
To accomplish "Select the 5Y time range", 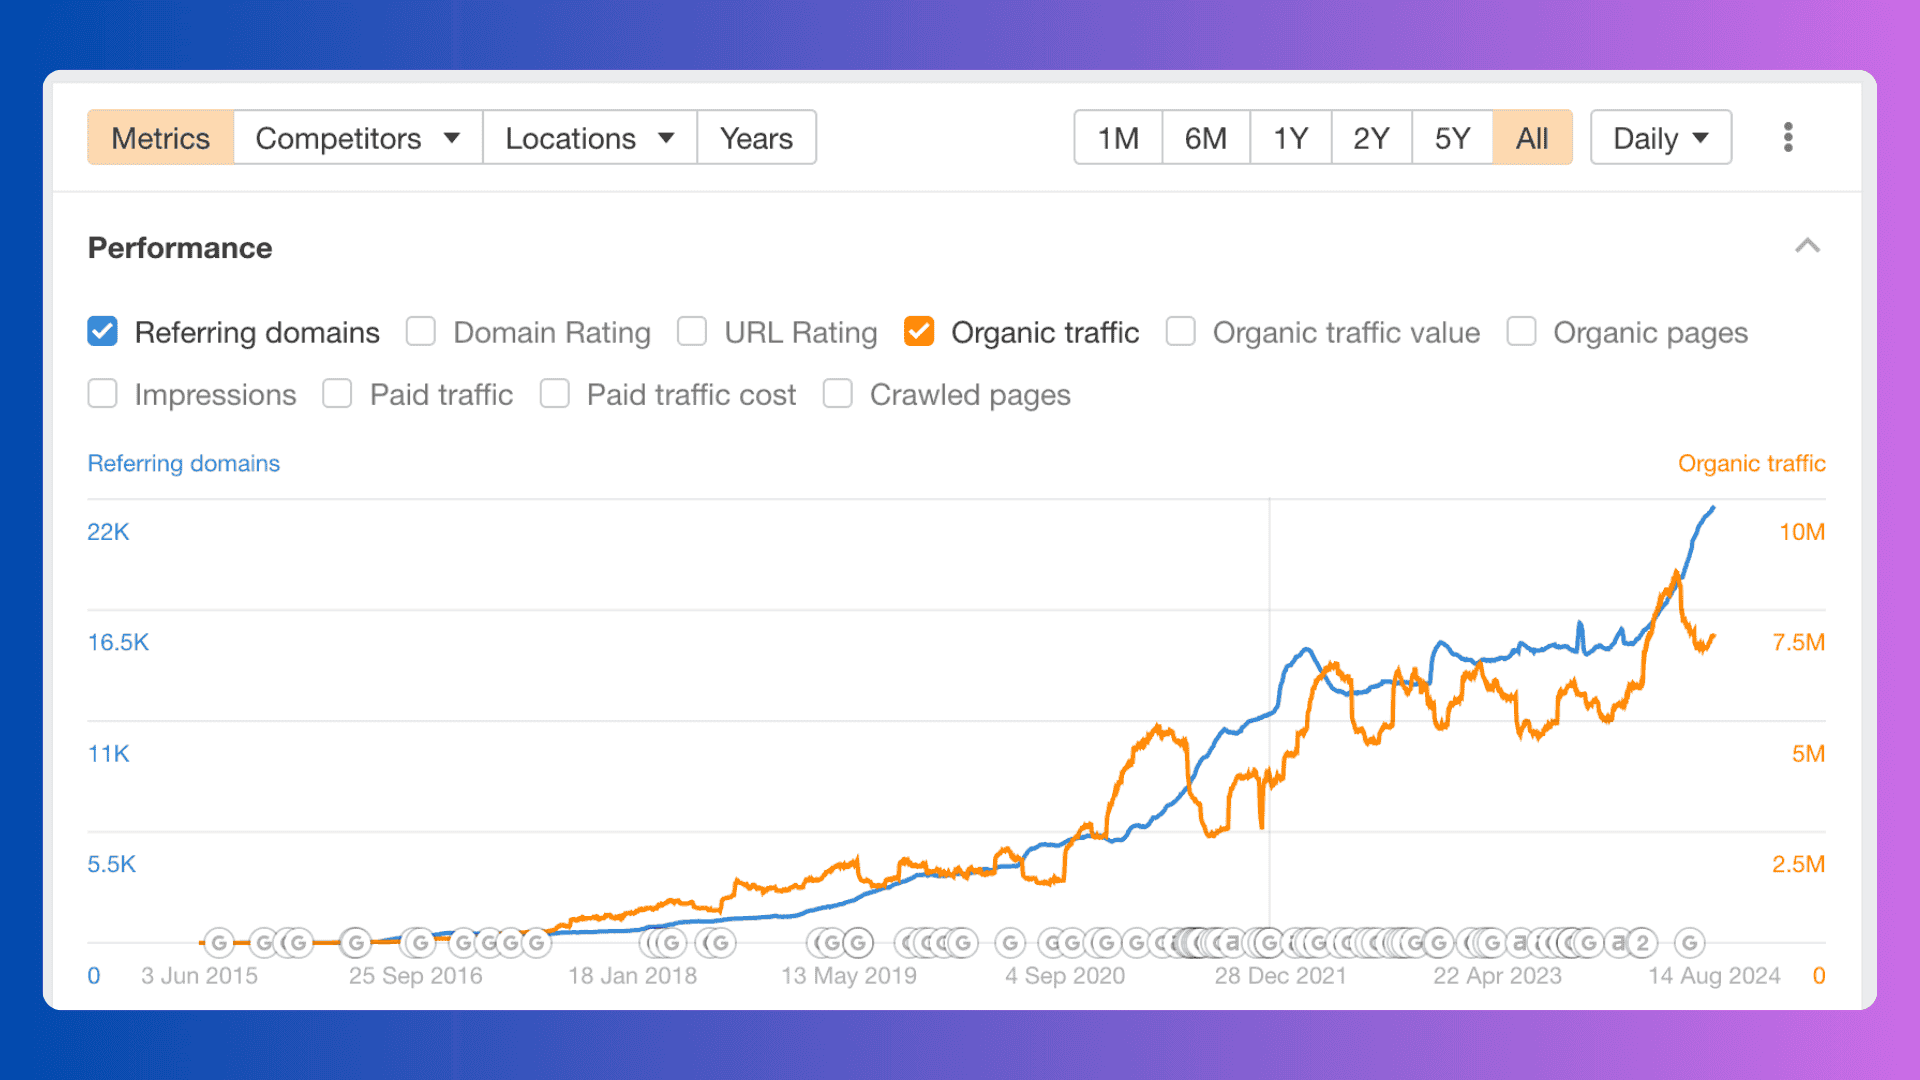I will [1452, 138].
